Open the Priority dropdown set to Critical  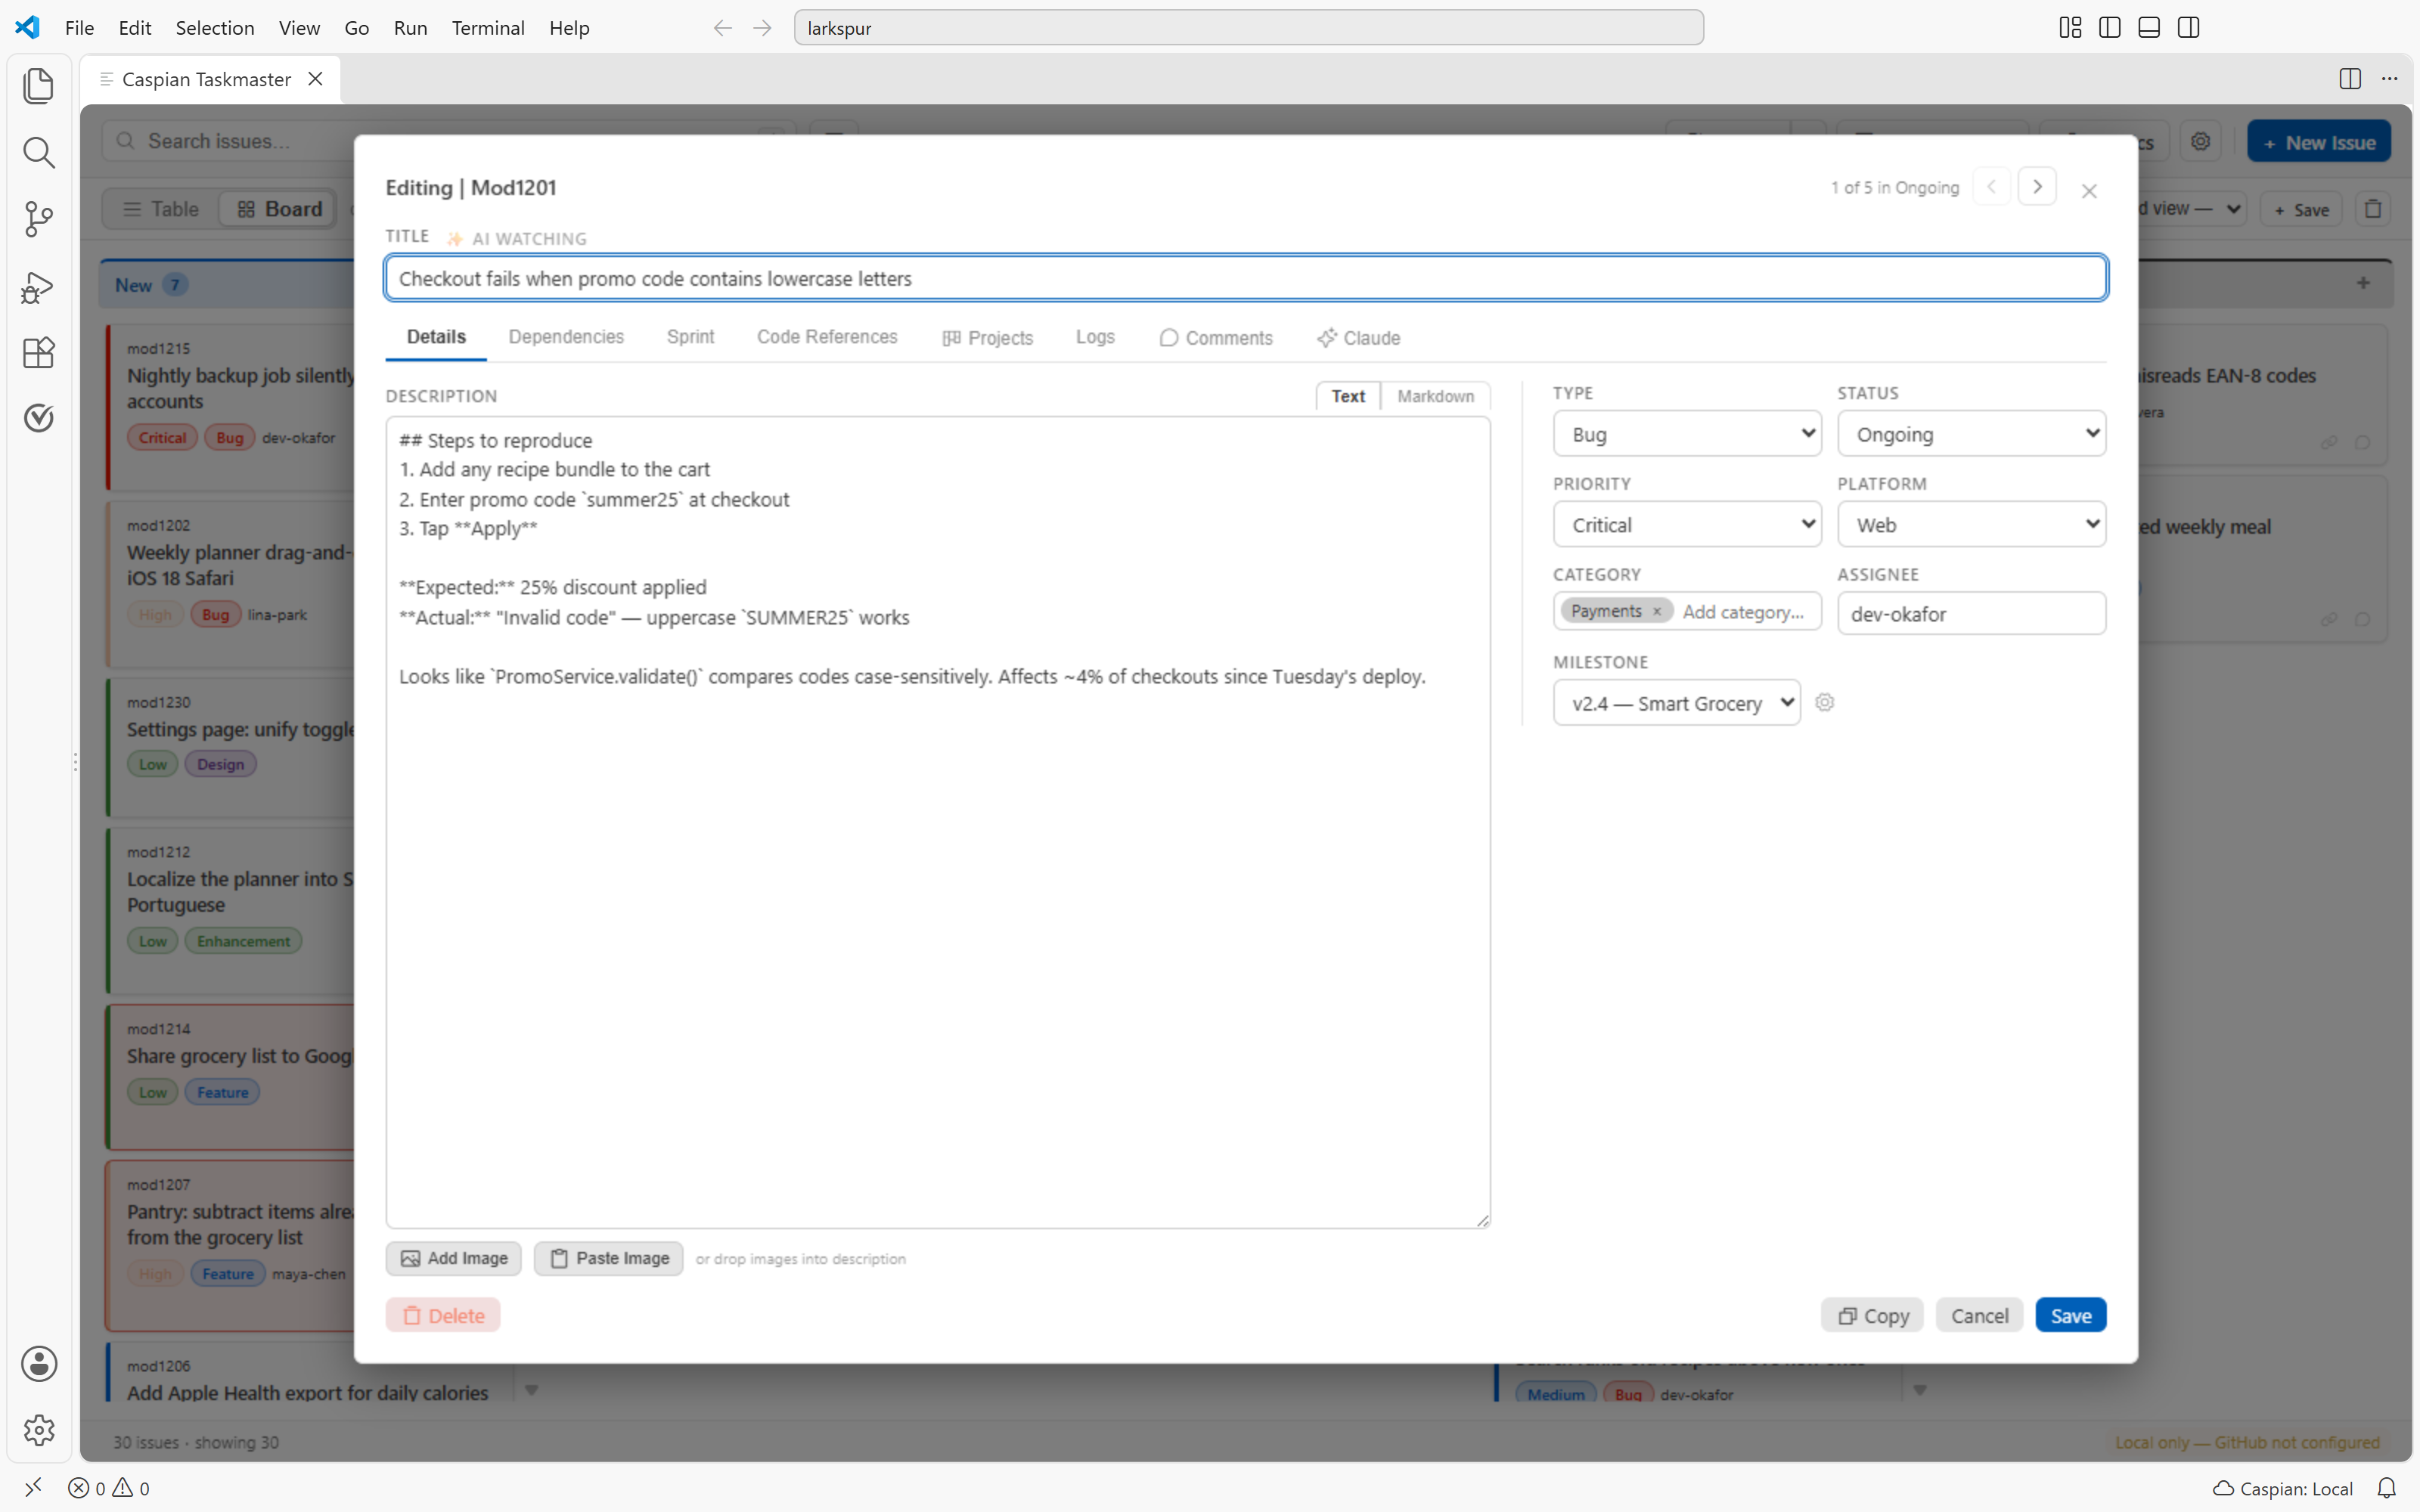(1687, 525)
